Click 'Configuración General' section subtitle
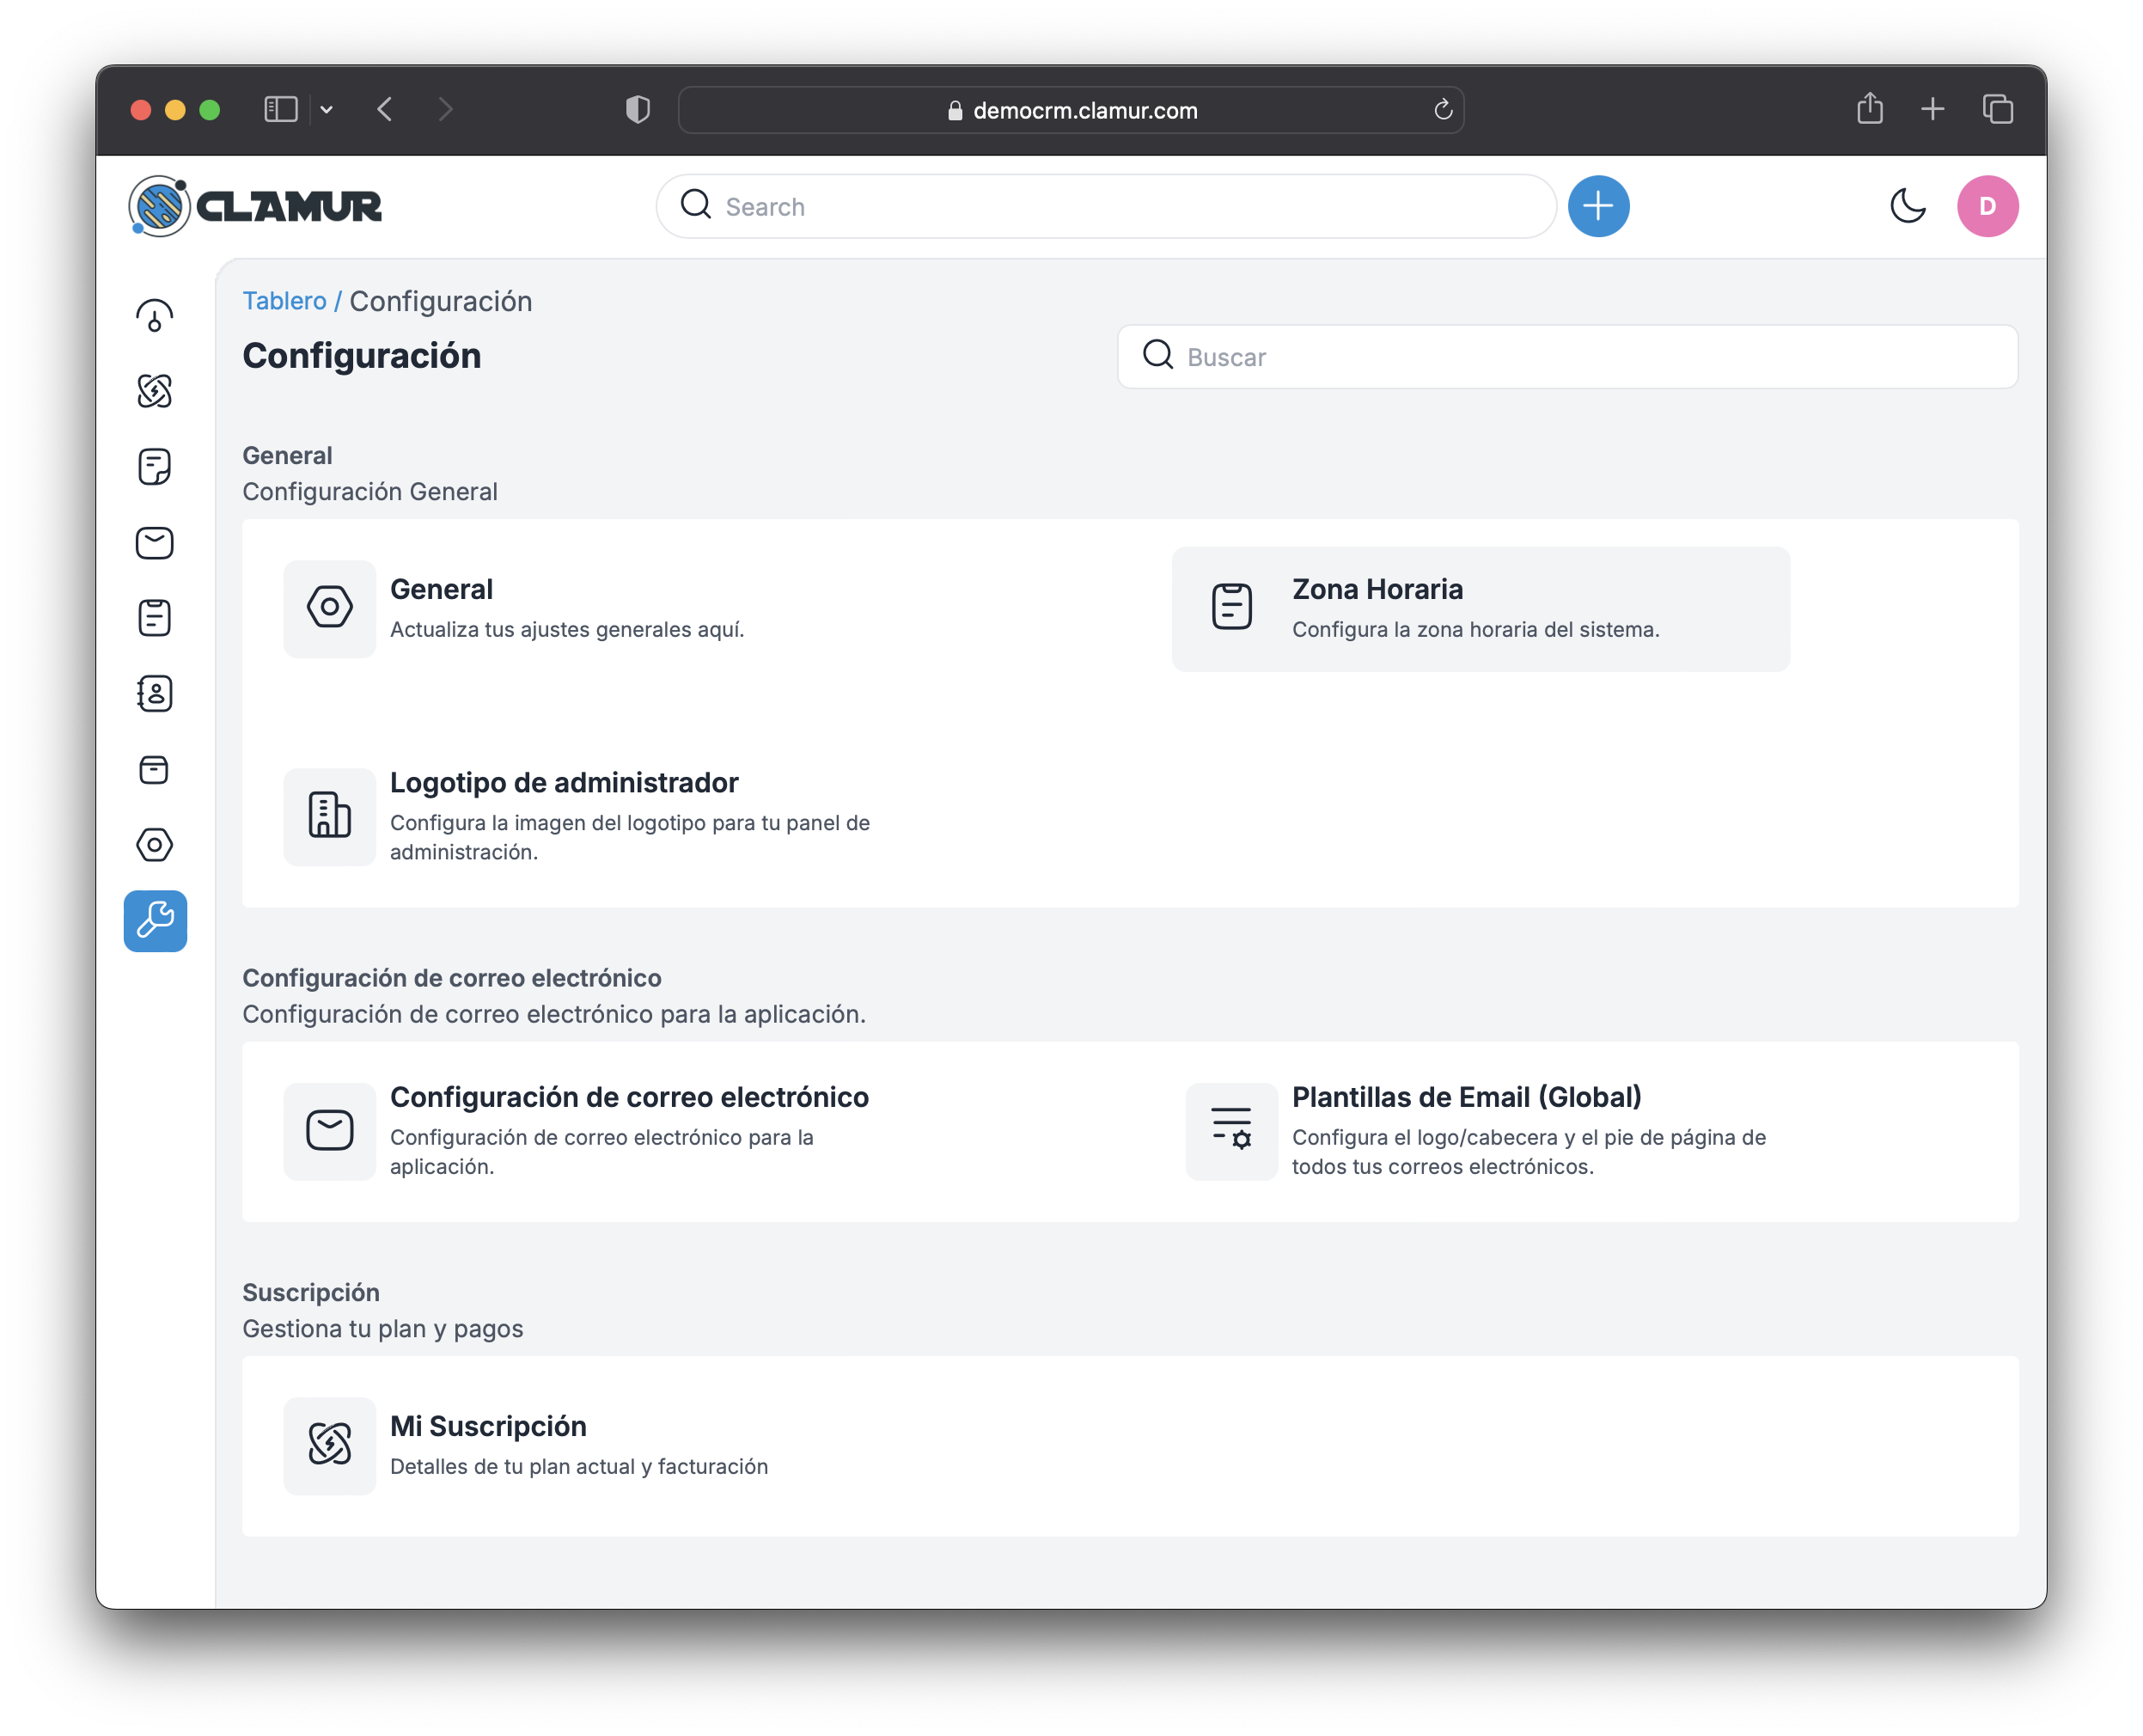This screenshot has width=2143, height=1736. click(370, 492)
